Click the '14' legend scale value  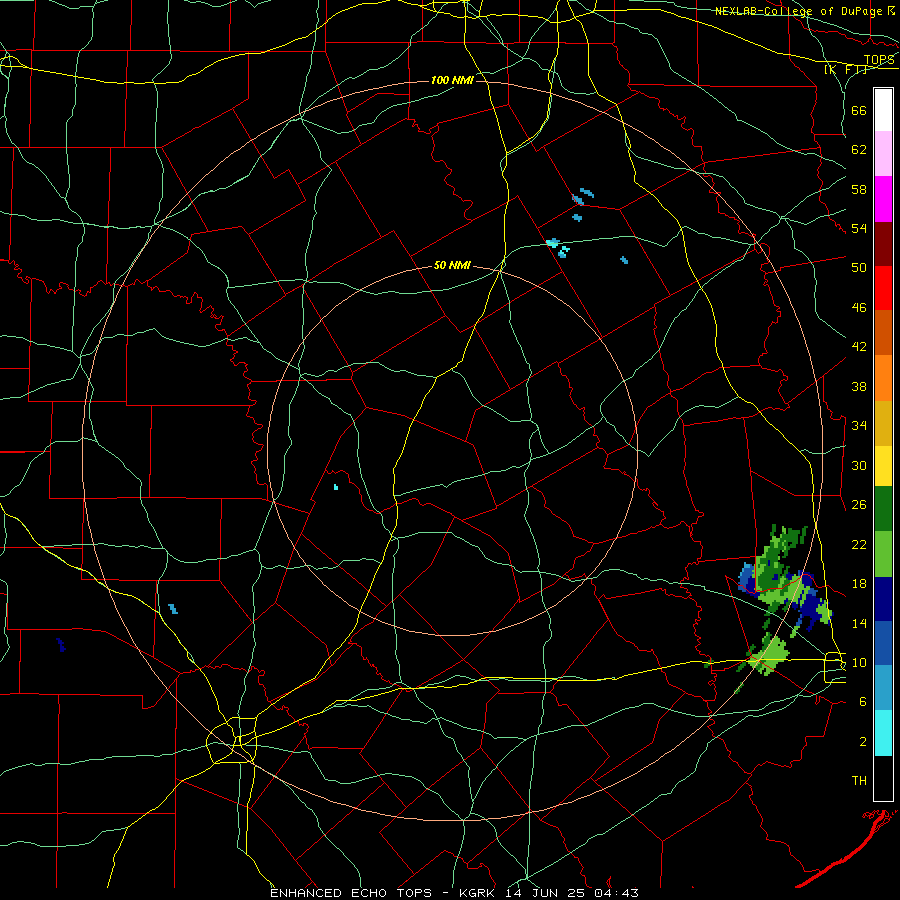click(x=859, y=623)
